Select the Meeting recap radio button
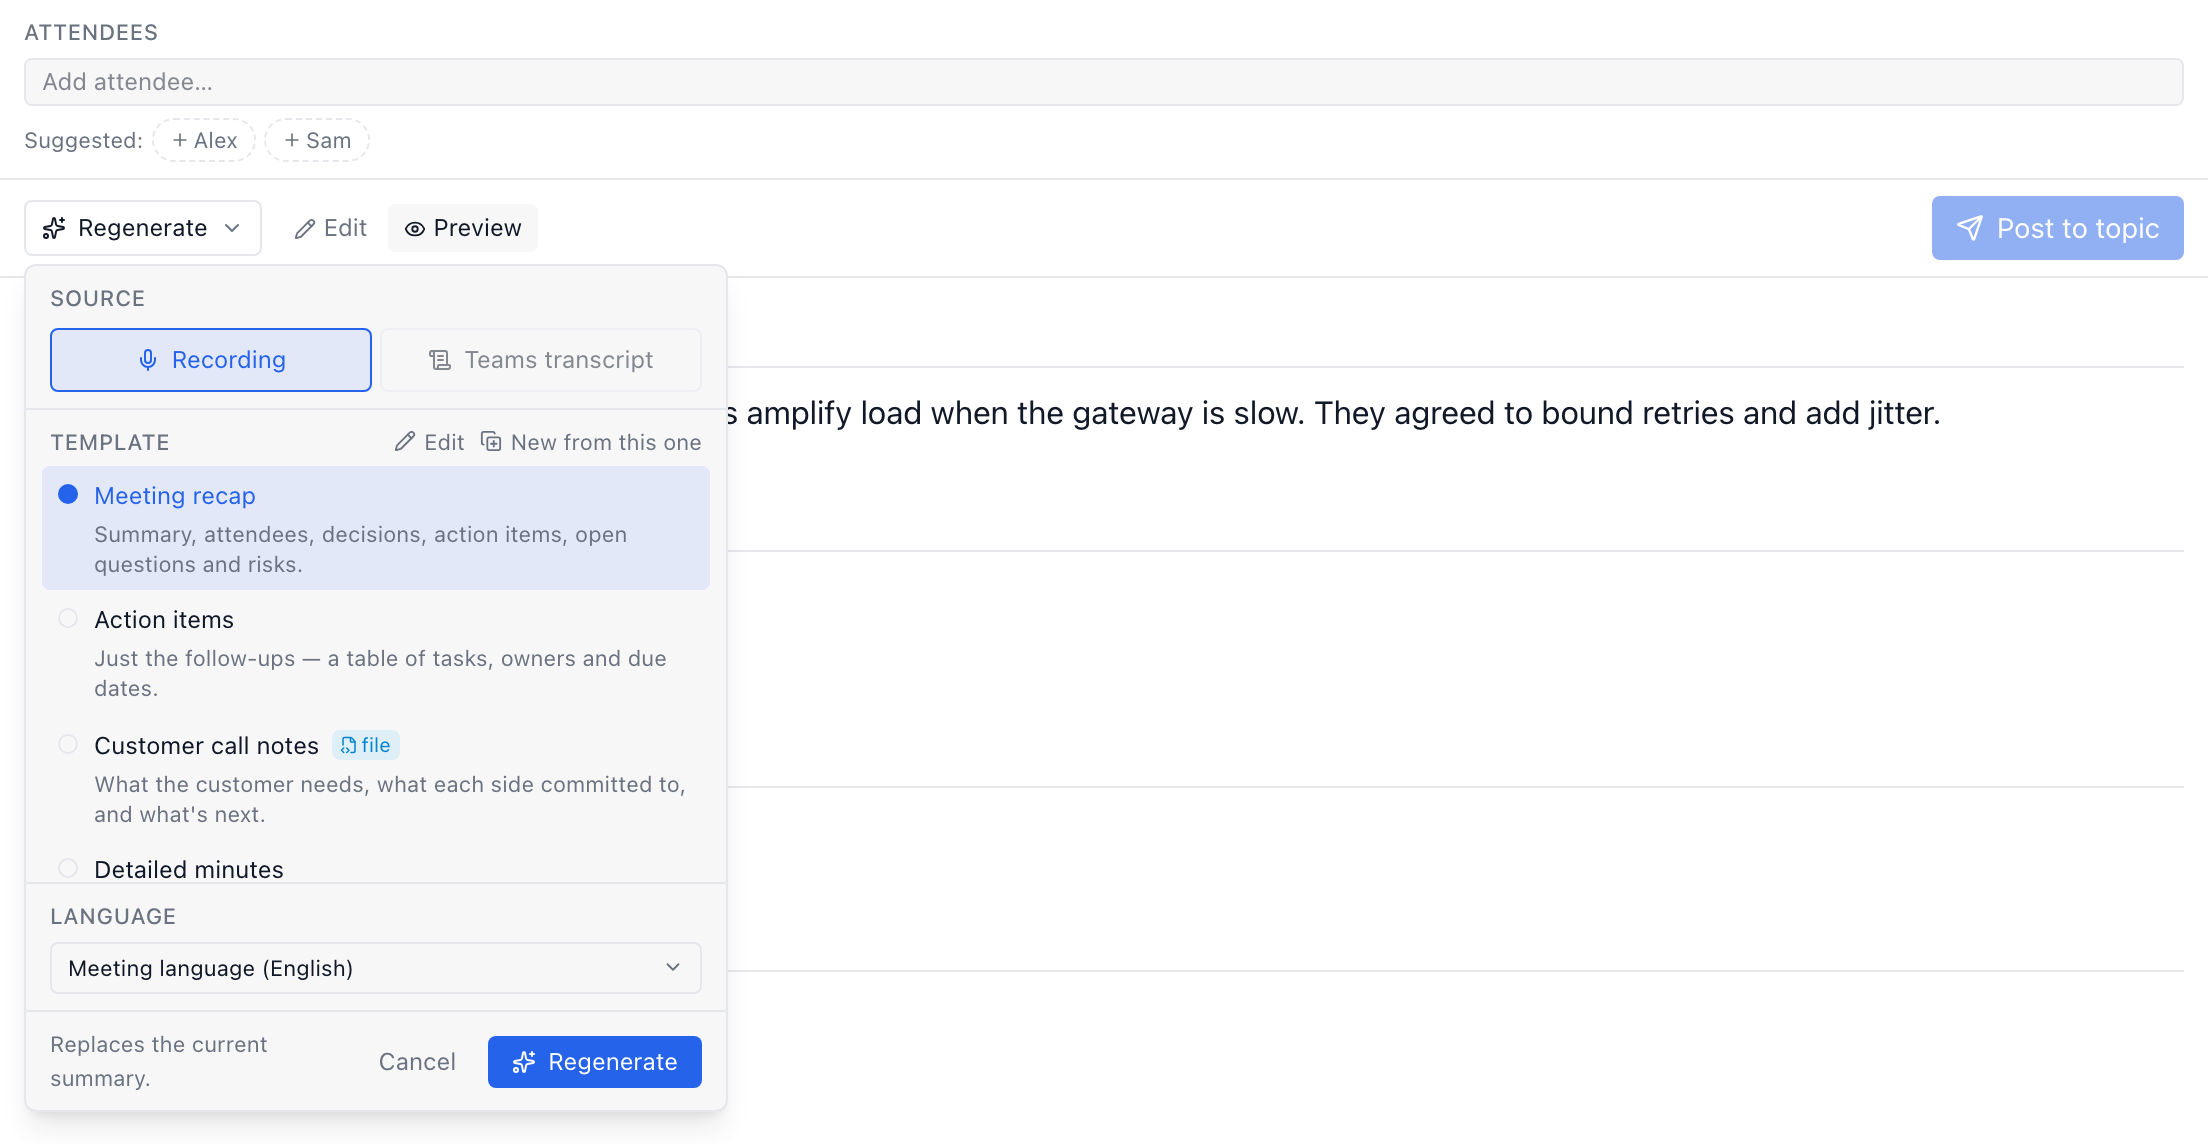 pyautogui.click(x=68, y=494)
